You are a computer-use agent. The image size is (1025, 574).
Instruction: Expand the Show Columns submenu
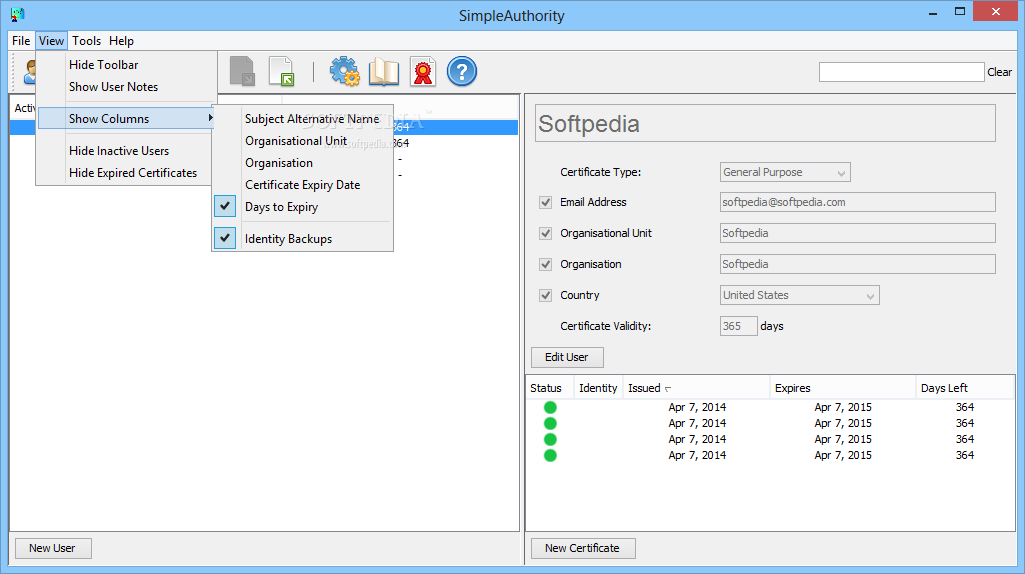coord(126,118)
